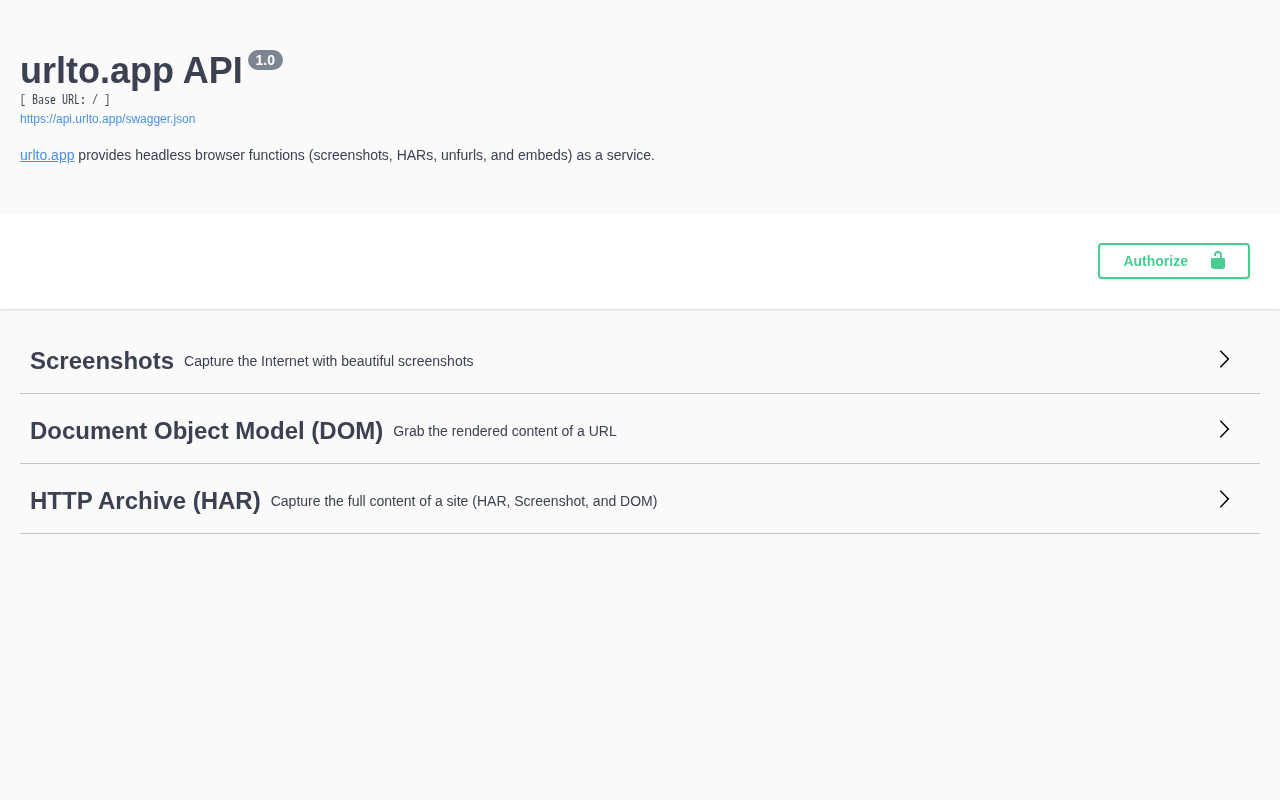Expand the HTTP Archive (HAR) section

click(x=145, y=501)
